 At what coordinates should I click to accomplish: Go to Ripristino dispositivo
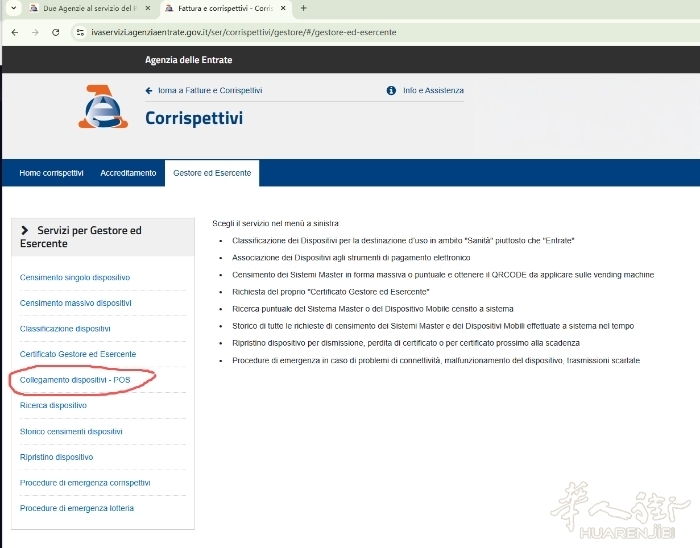pyautogui.click(x=56, y=457)
